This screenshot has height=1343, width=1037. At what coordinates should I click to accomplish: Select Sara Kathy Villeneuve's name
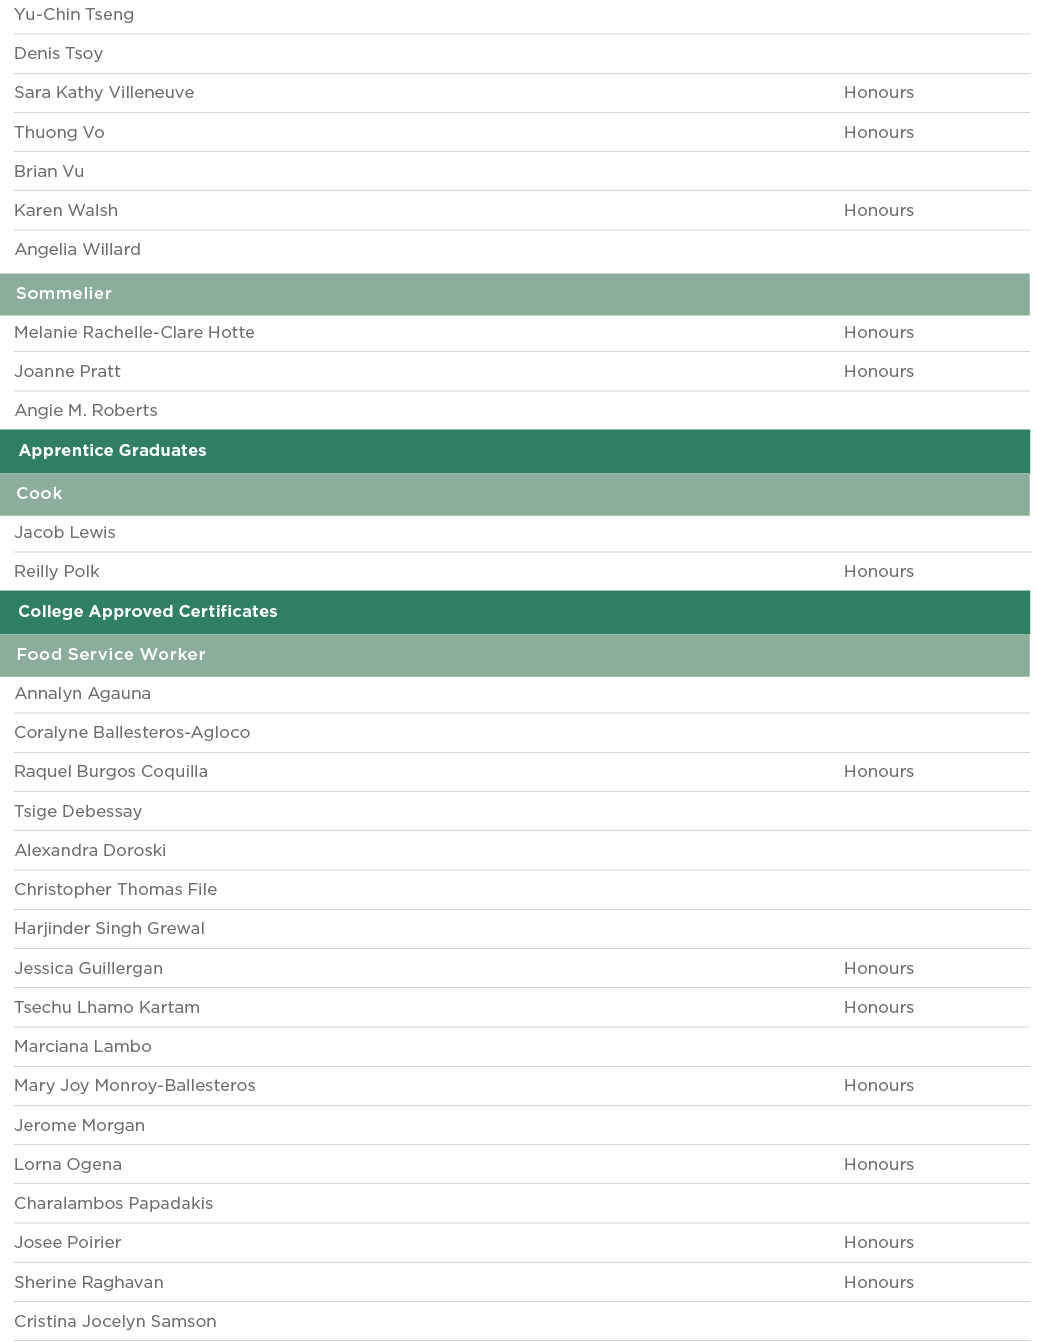[x=104, y=93]
